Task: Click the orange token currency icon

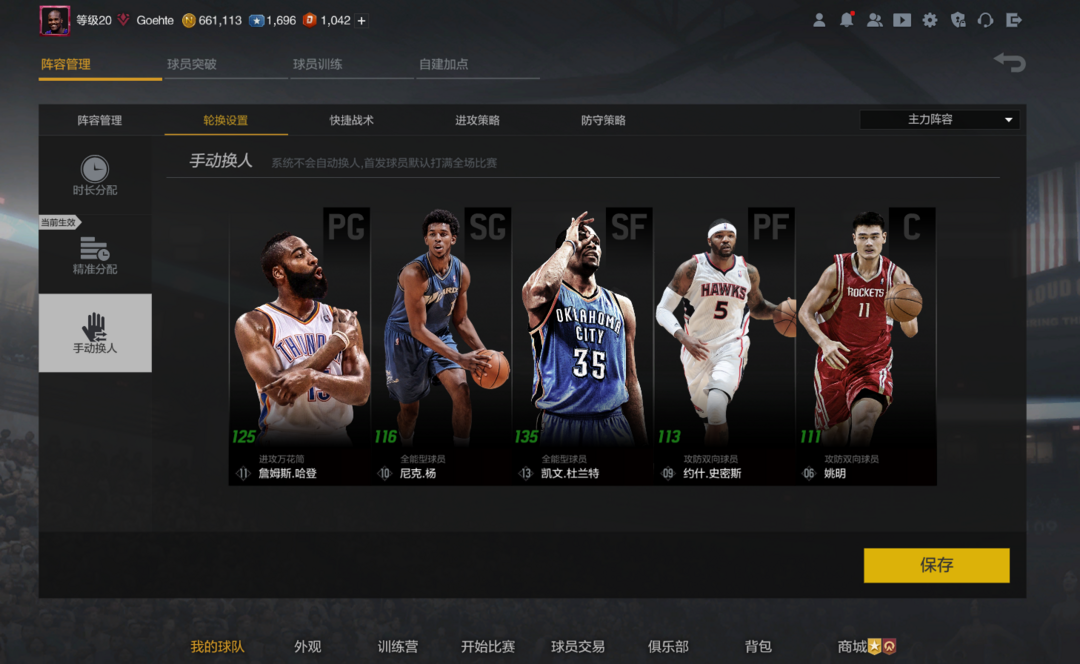Action: point(309,20)
